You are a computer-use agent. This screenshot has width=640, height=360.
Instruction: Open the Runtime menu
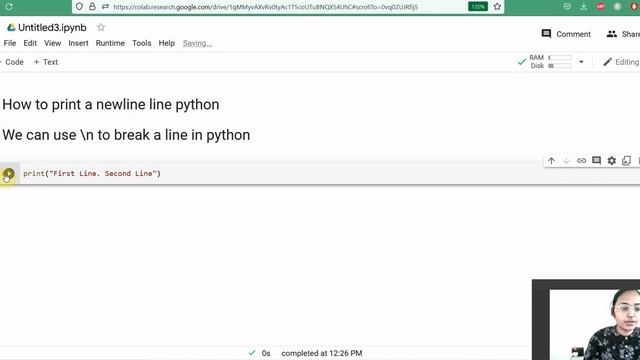tap(110, 43)
